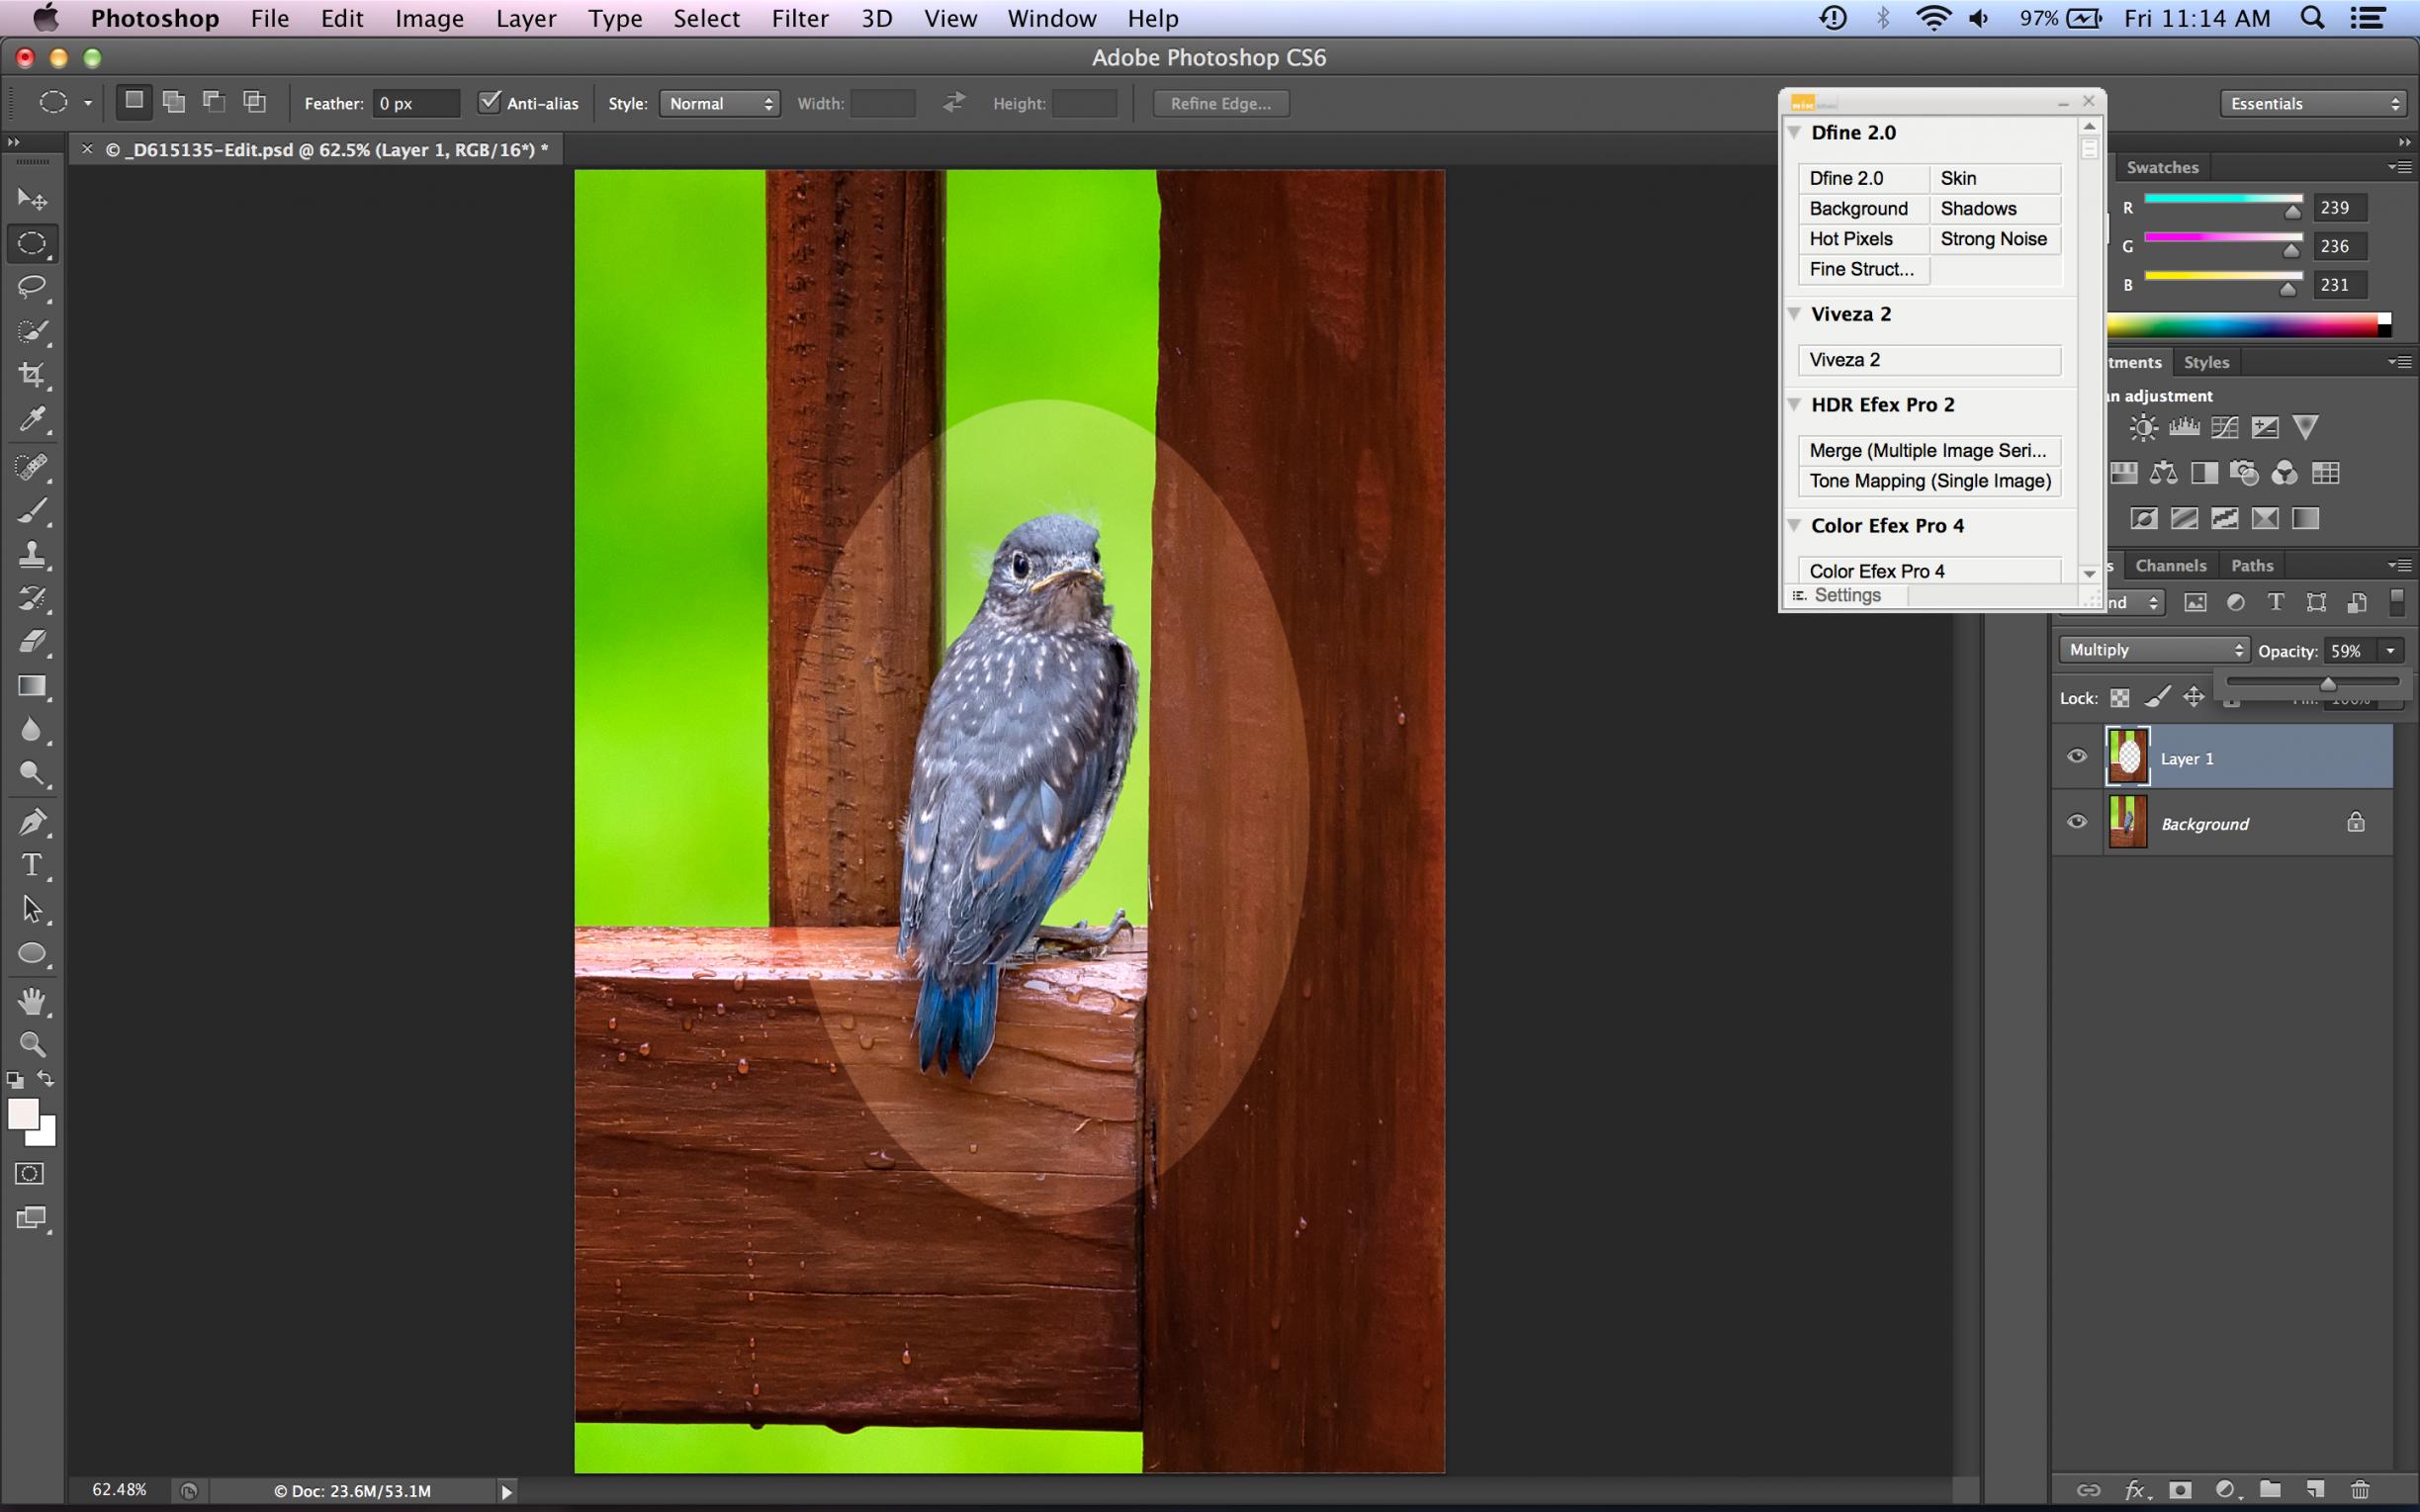Viewport: 2420px width, 1512px height.
Task: Open the Style Normal dropdown
Action: [x=720, y=103]
